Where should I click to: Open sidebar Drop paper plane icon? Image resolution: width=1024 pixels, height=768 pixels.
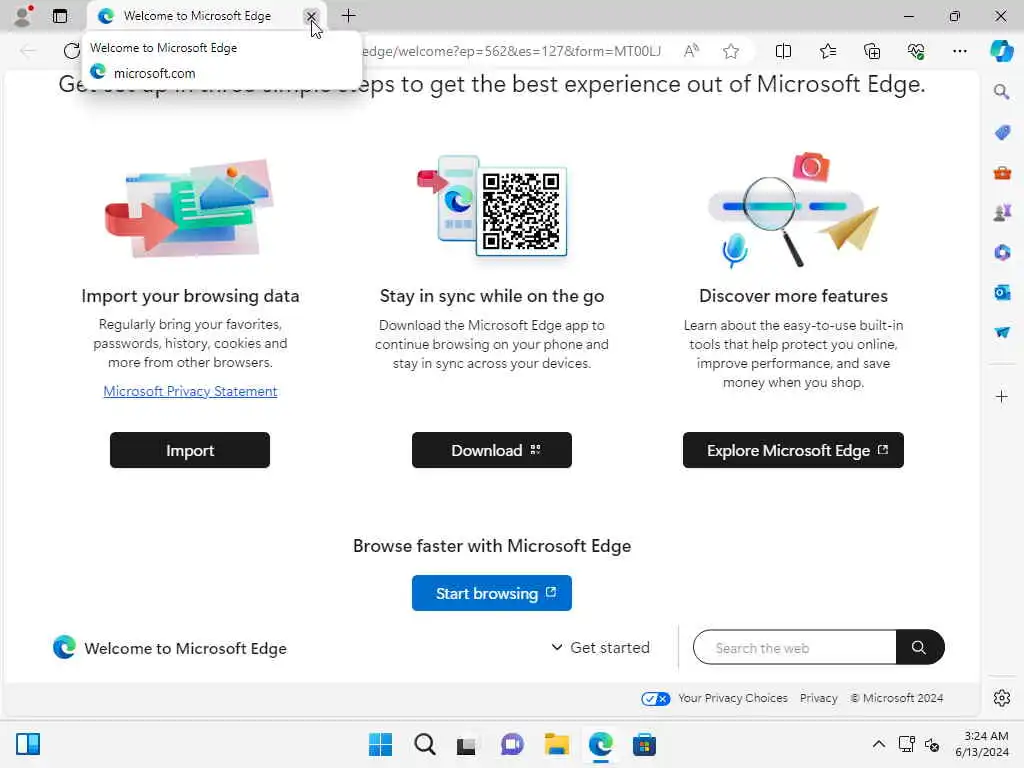click(x=1002, y=332)
